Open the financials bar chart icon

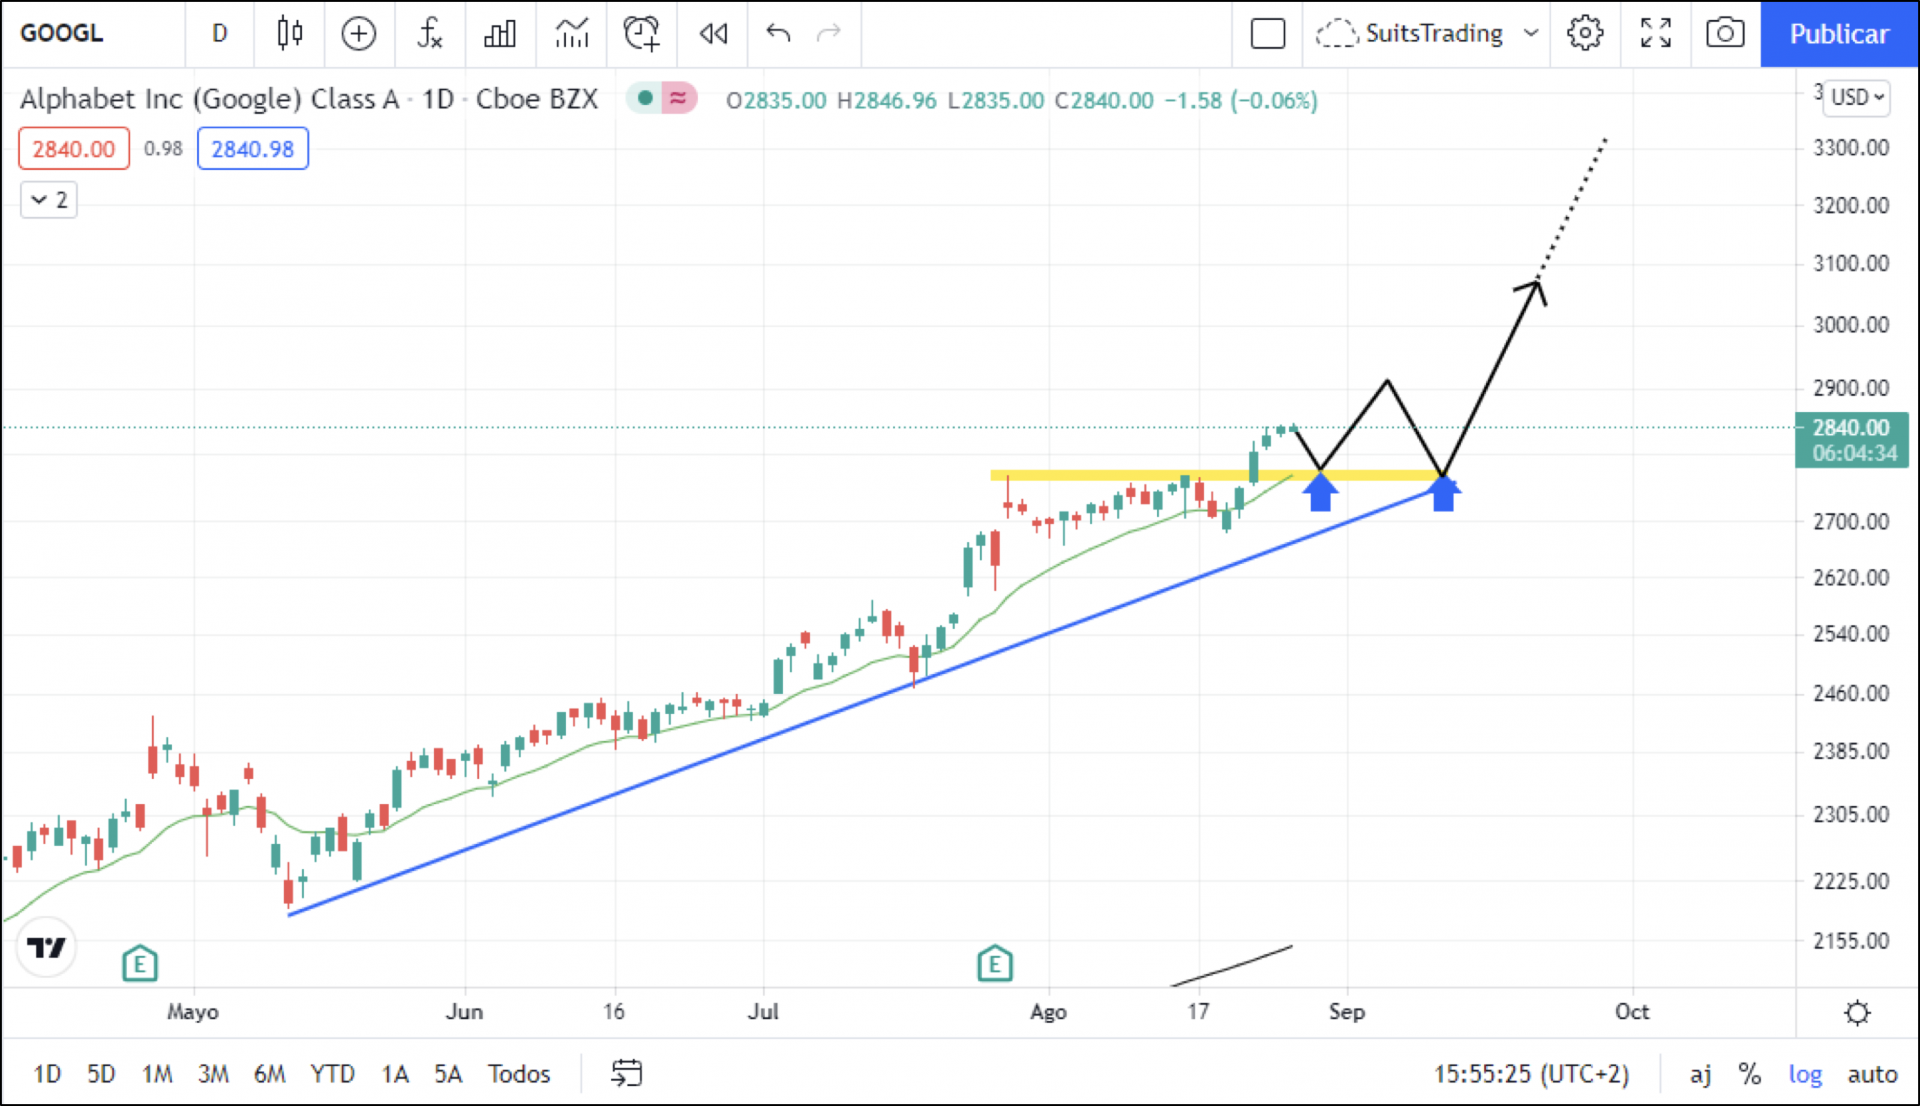(x=499, y=33)
